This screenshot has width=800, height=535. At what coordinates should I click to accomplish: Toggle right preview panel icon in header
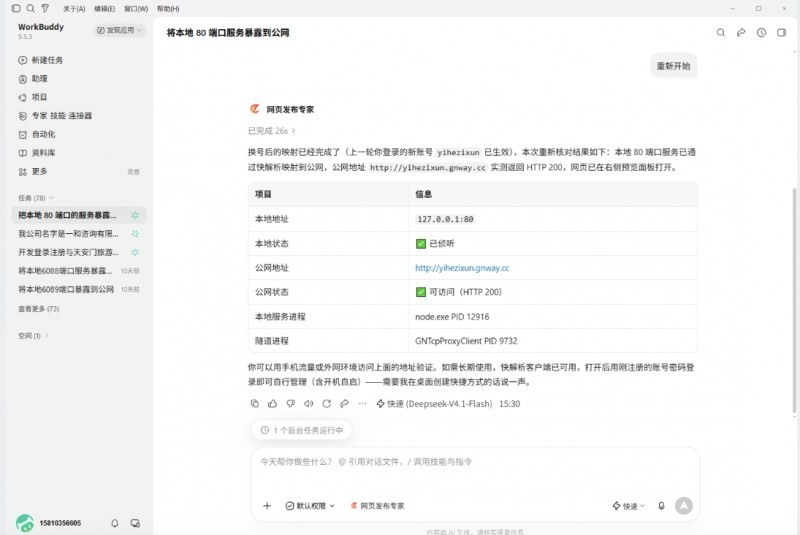tap(781, 33)
